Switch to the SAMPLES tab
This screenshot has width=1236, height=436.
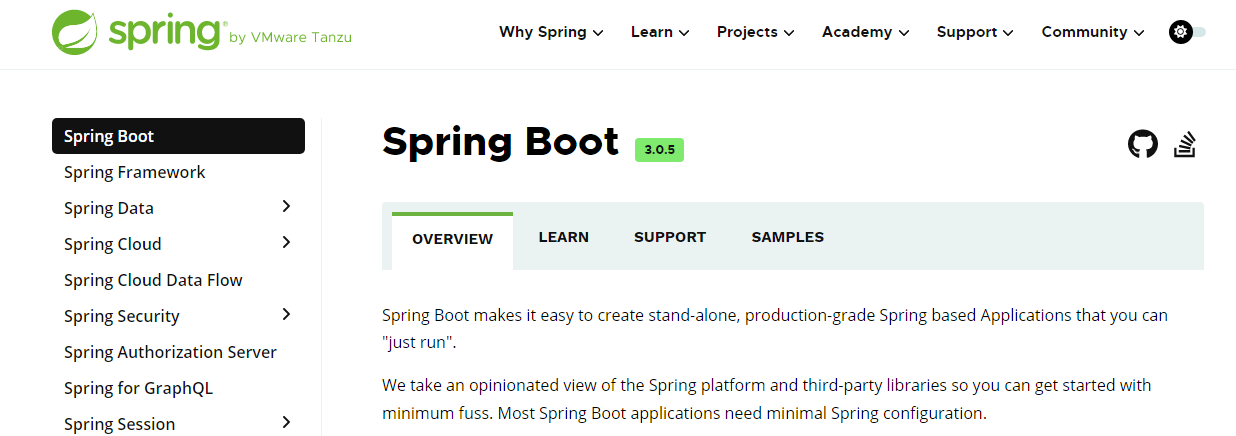tap(788, 238)
